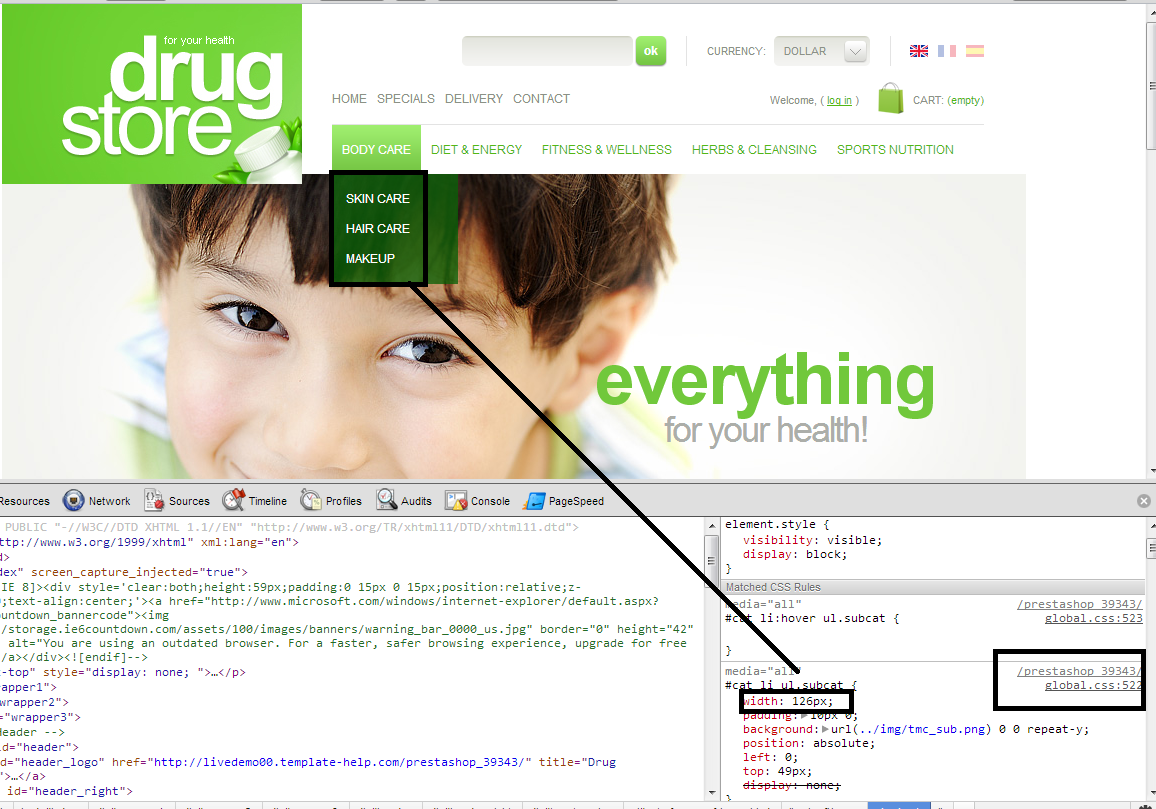This screenshot has height=809, width=1156.
Task: Open the Dollar currency dropdown
Action: 821,51
